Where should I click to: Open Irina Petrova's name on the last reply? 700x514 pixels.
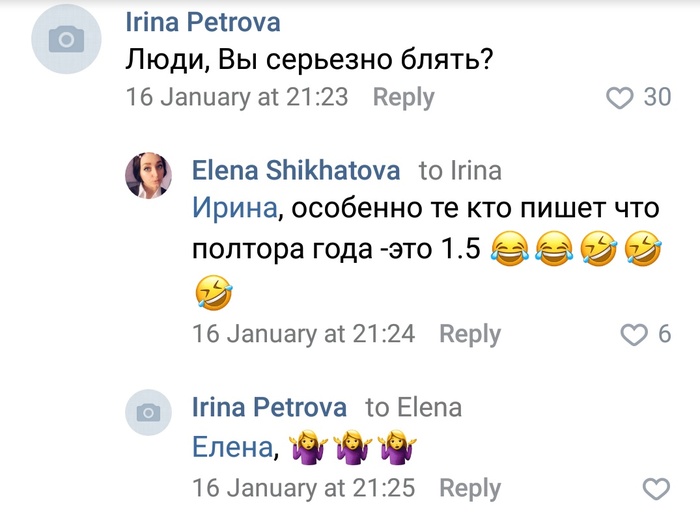[269, 408]
